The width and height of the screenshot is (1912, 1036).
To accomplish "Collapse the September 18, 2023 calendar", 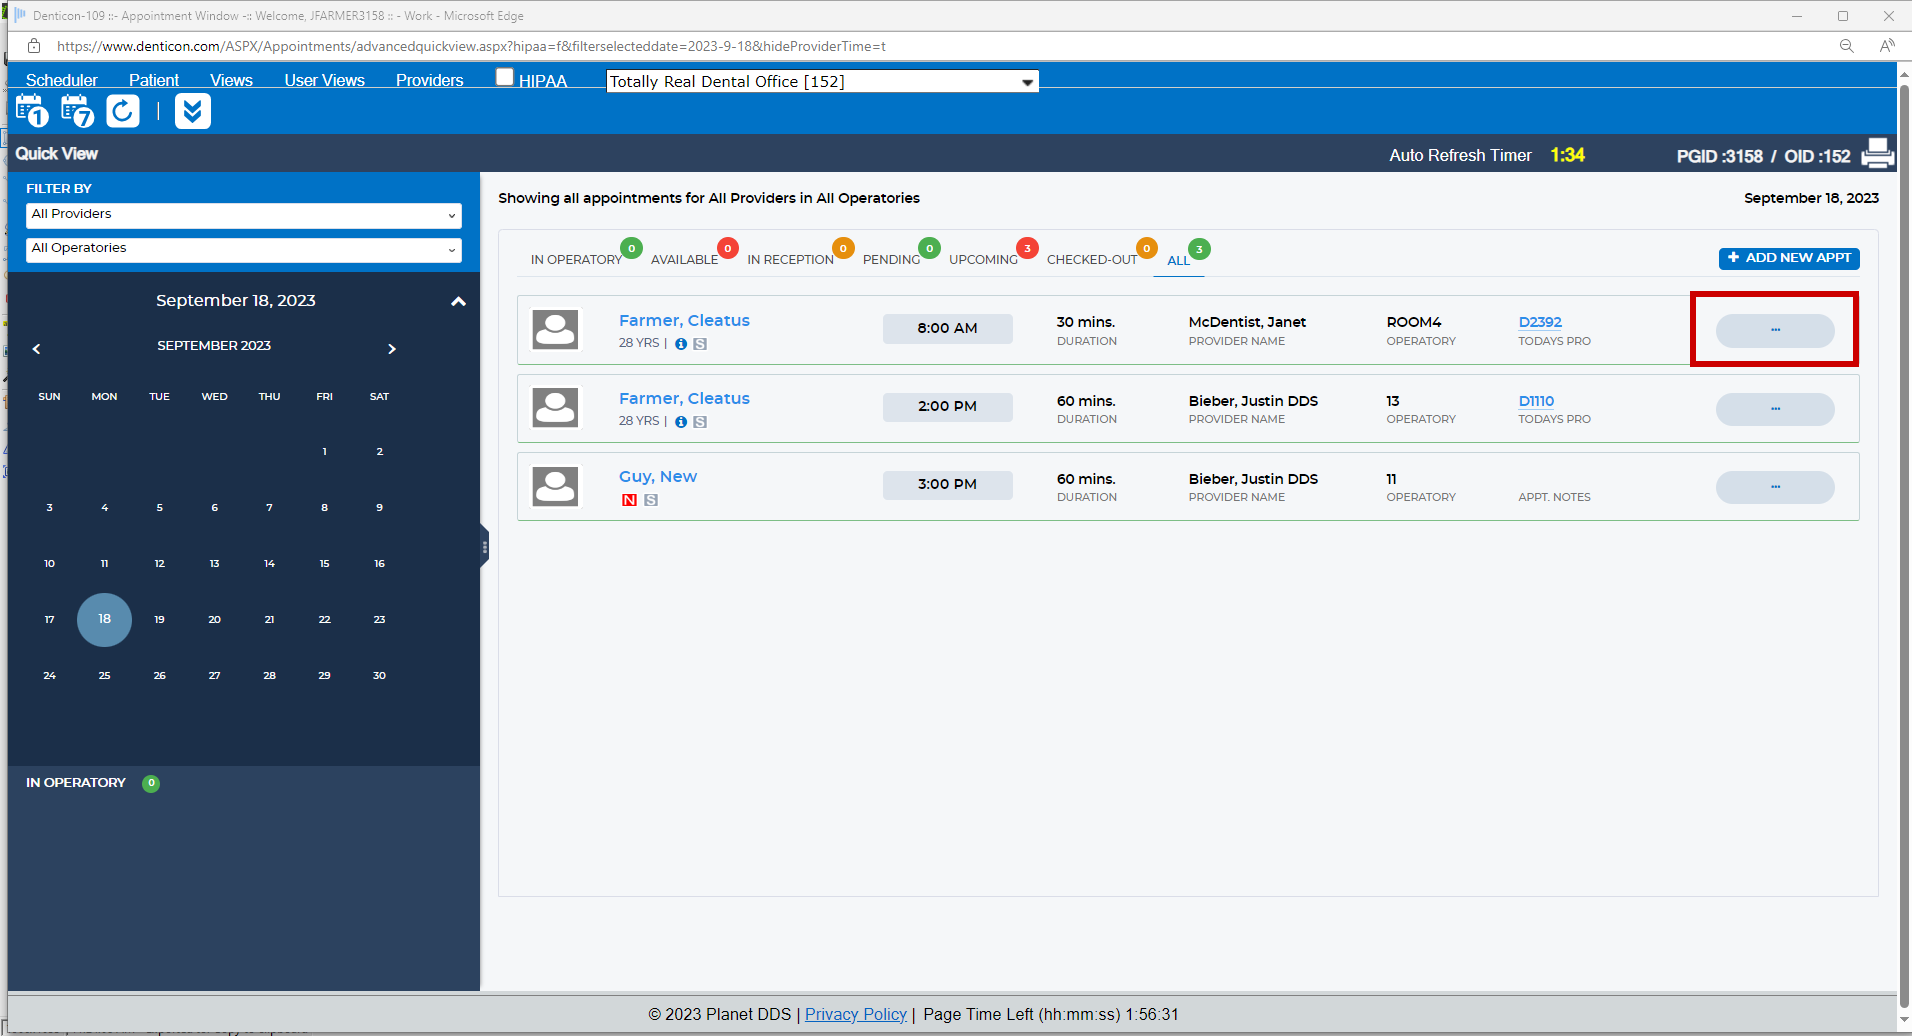I will (458, 301).
